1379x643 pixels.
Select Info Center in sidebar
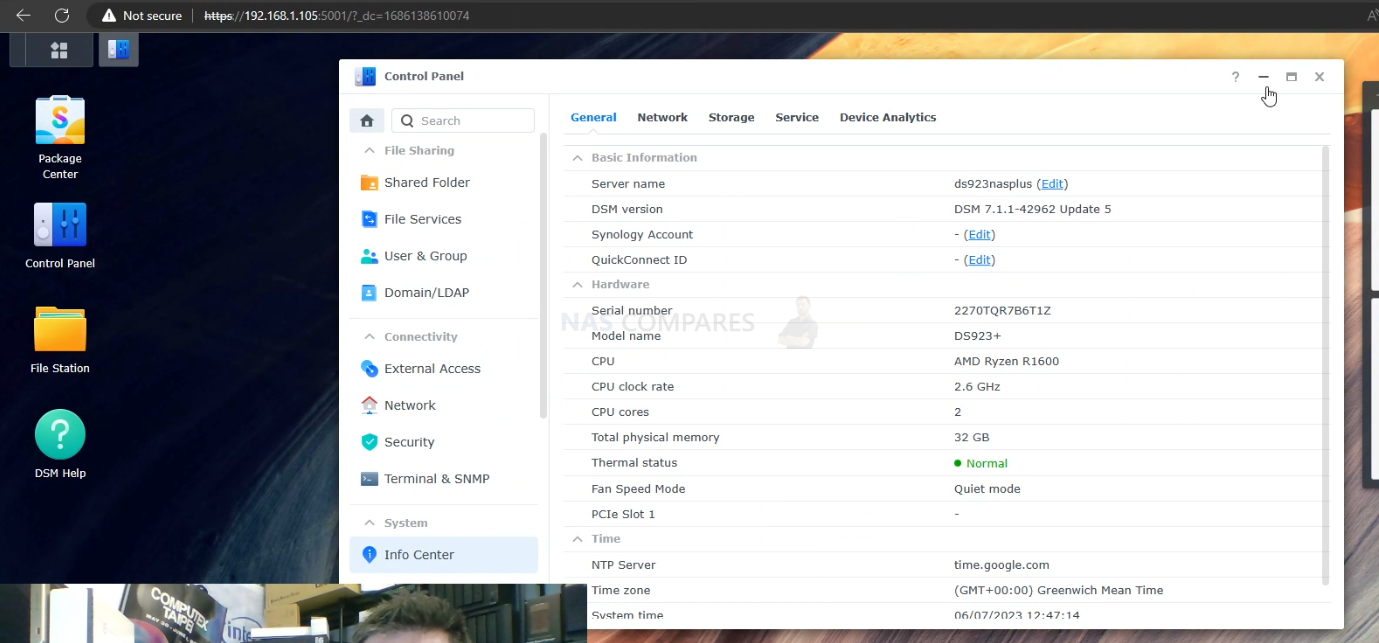pos(443,555)
